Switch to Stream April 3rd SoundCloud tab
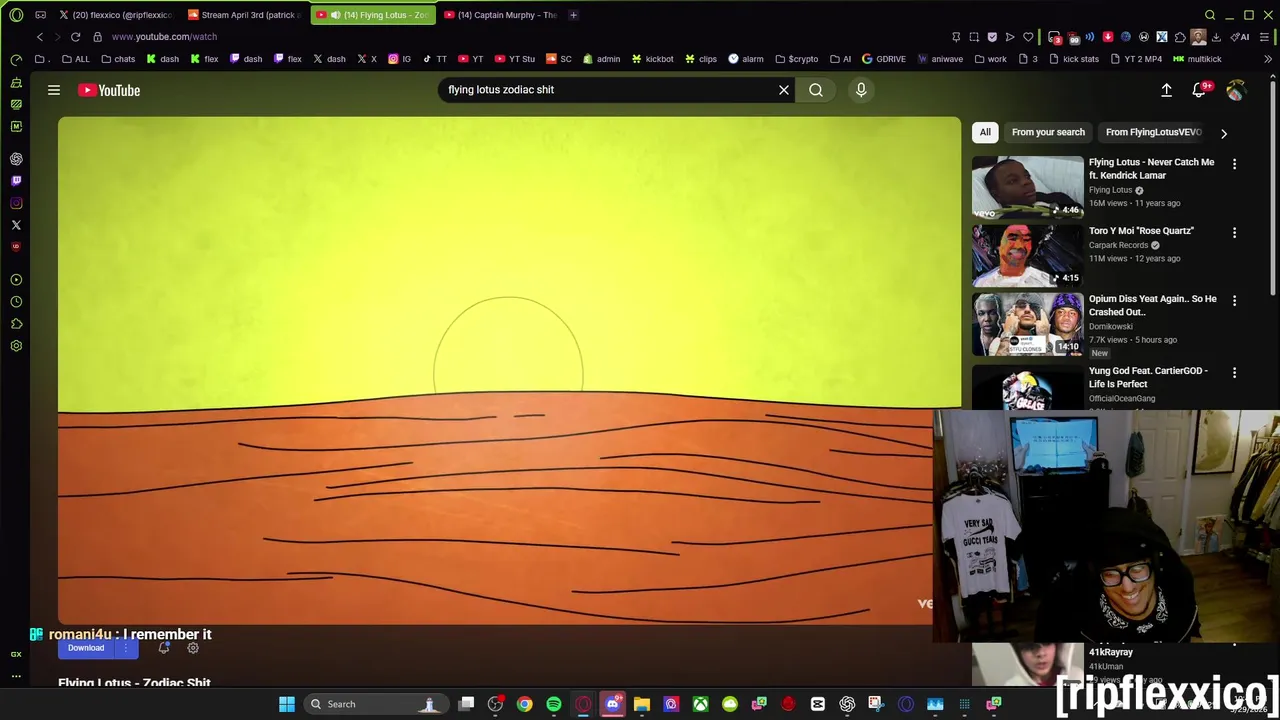This screenshot has height=720, width=1280. [245, 15]
